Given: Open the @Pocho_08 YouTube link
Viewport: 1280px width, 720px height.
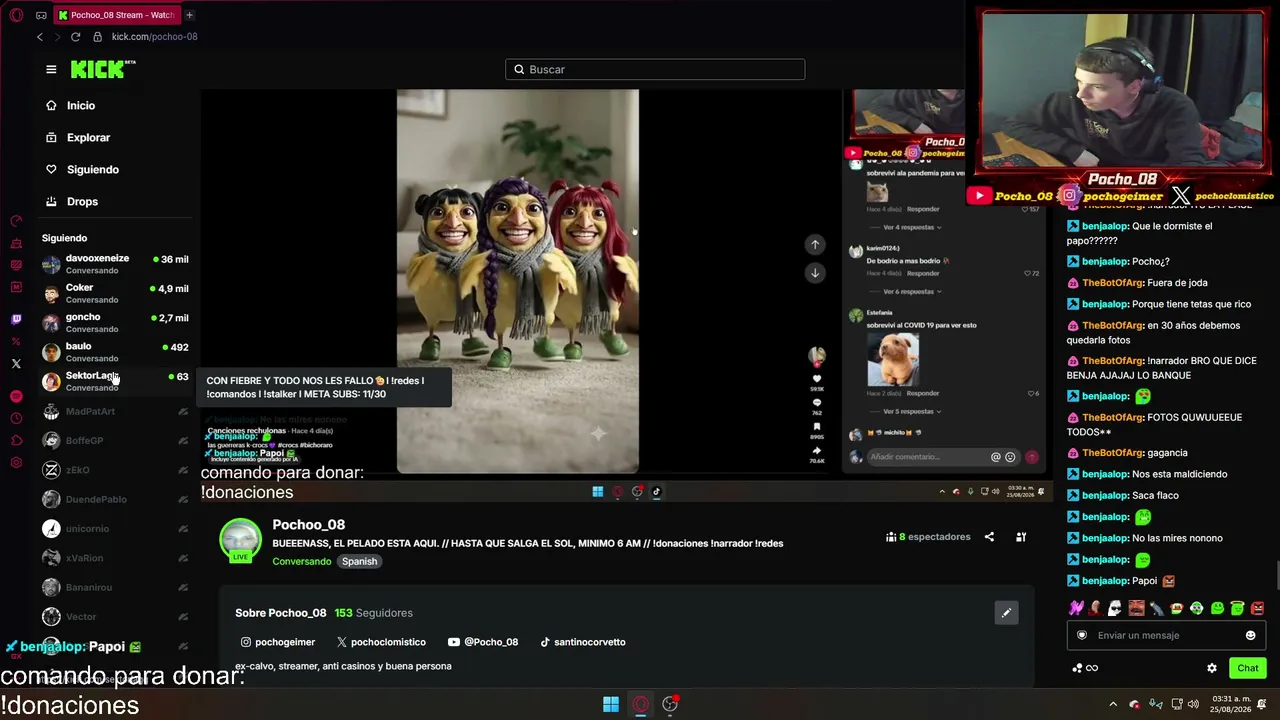Looking at the screenshot, I should click(x=483, y=642).
